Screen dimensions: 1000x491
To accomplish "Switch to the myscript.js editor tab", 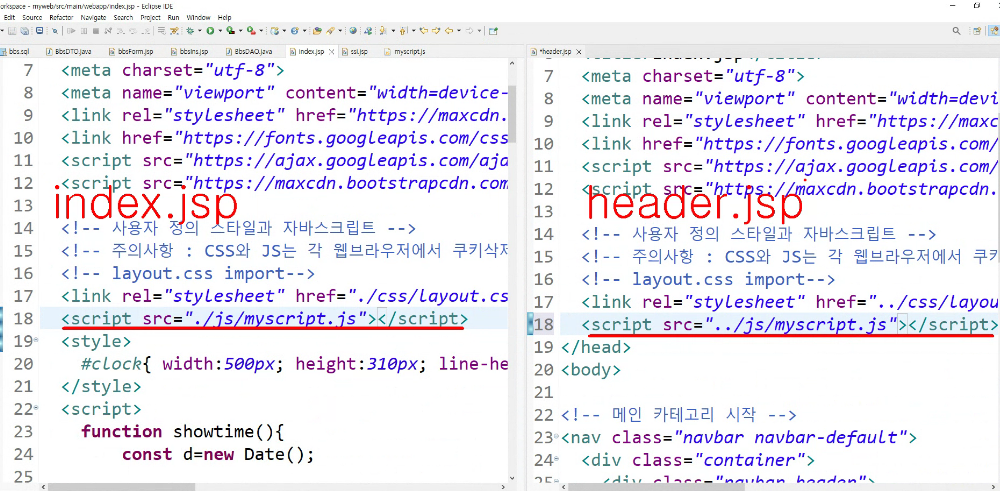I will click(404, 51).
